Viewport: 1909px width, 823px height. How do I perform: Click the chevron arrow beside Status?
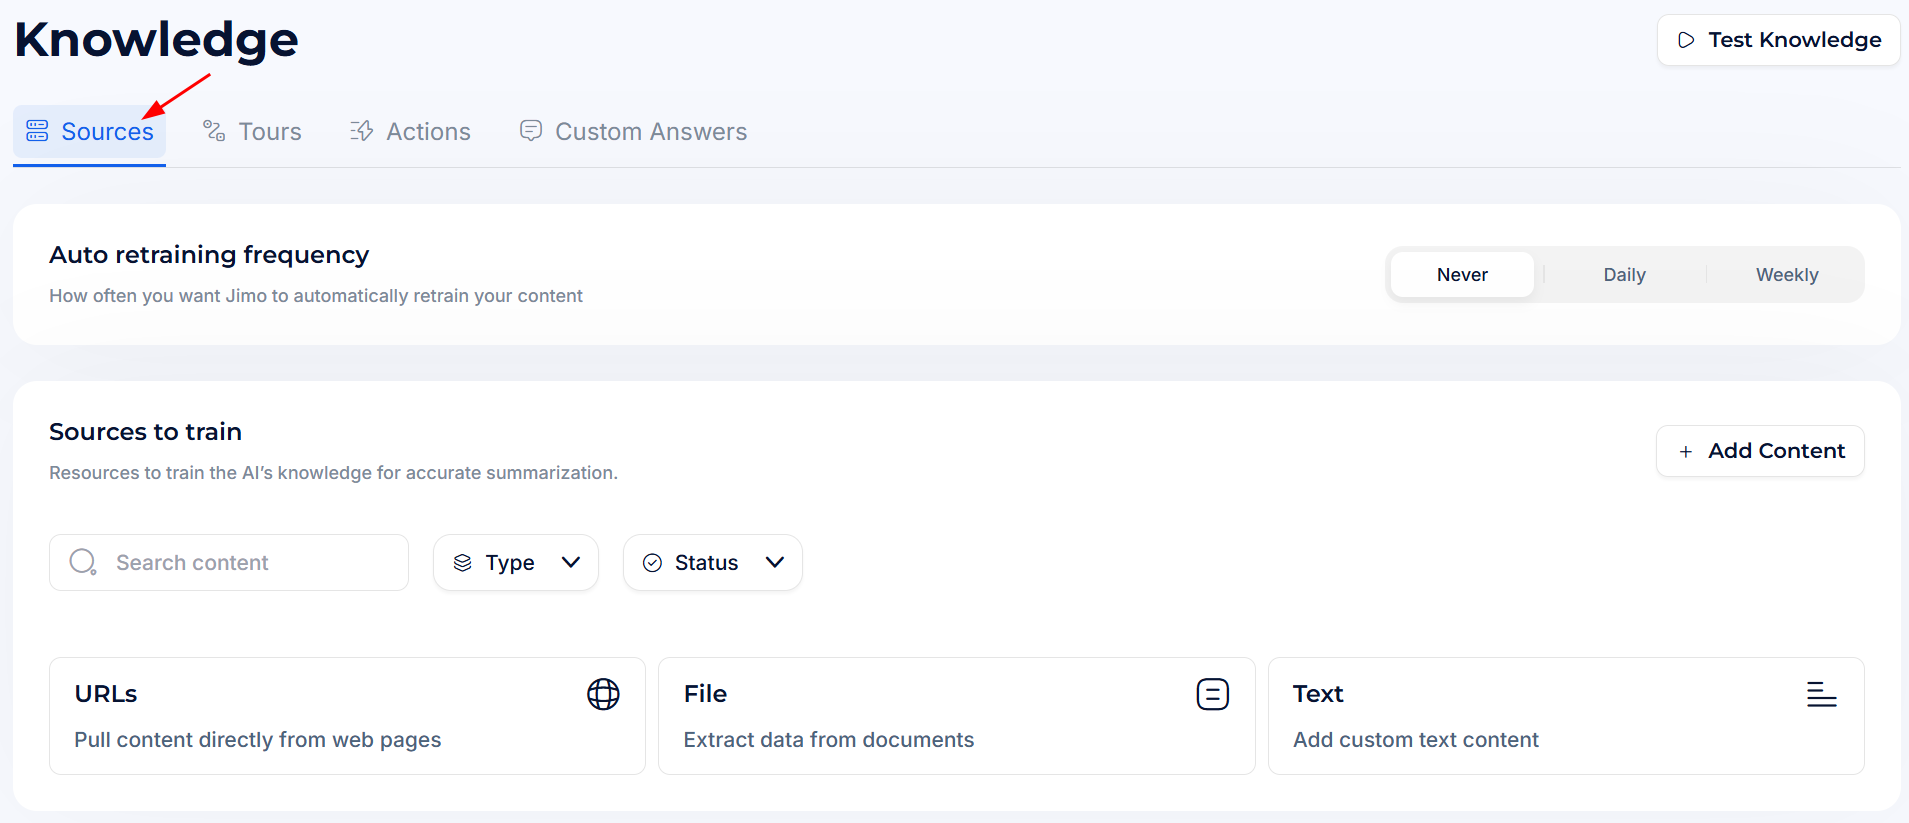pyautogui.click(x=775, y=563)
